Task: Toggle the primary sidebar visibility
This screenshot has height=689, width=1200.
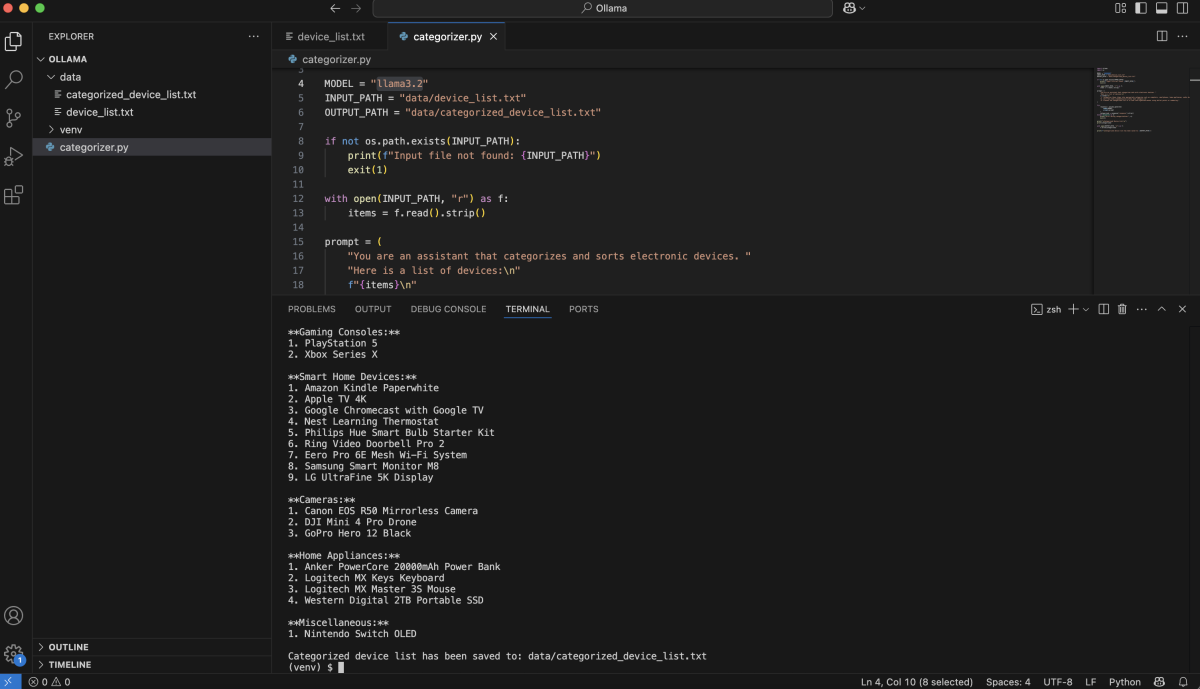Action: pyautogui.click(x=1141, y=8)
